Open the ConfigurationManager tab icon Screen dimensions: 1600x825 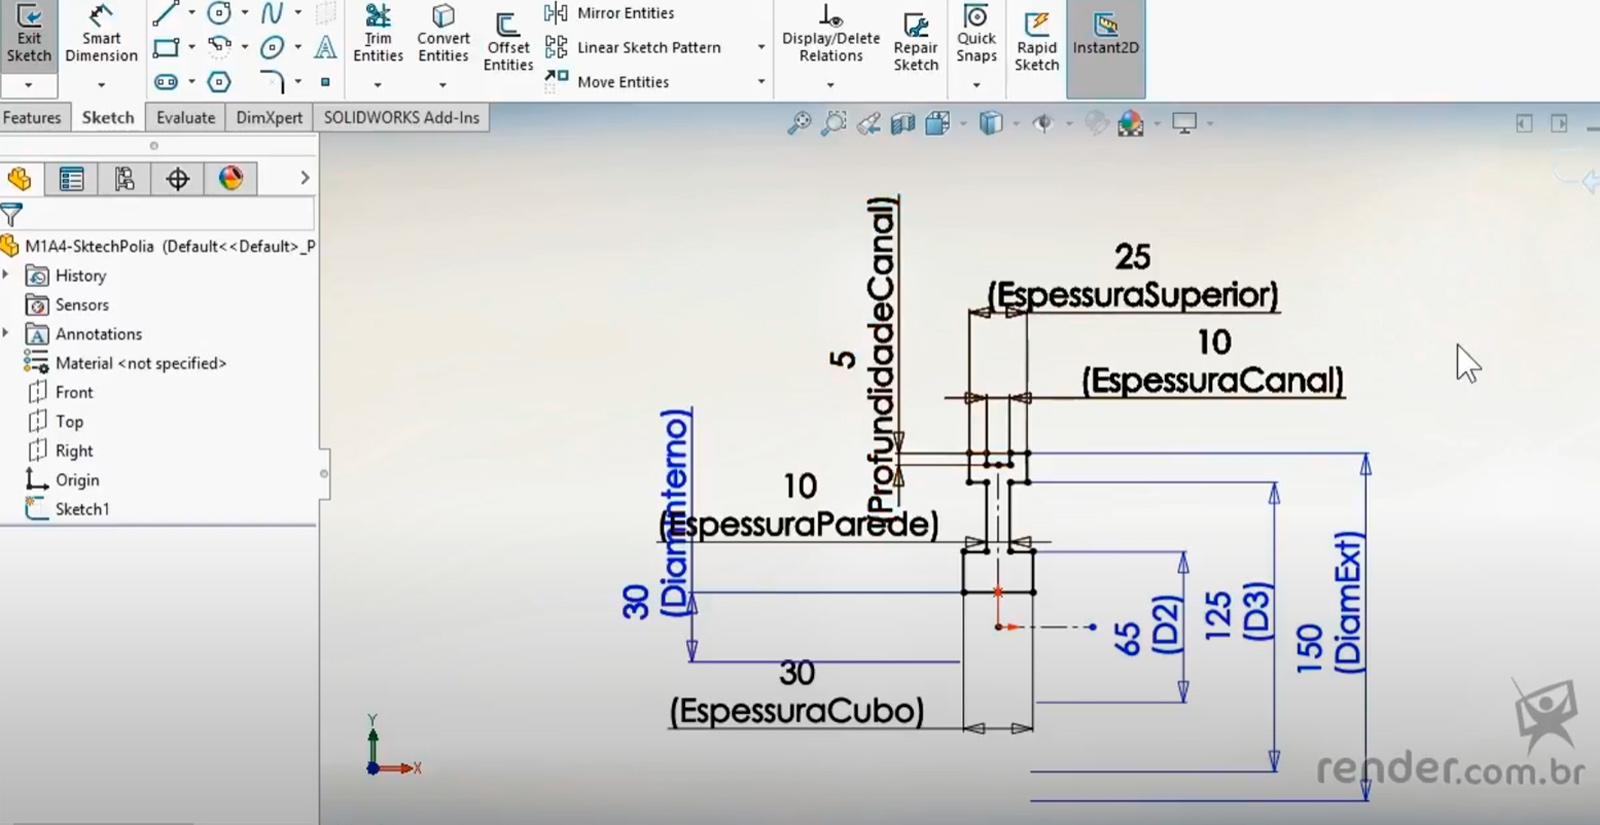[125, 179]
